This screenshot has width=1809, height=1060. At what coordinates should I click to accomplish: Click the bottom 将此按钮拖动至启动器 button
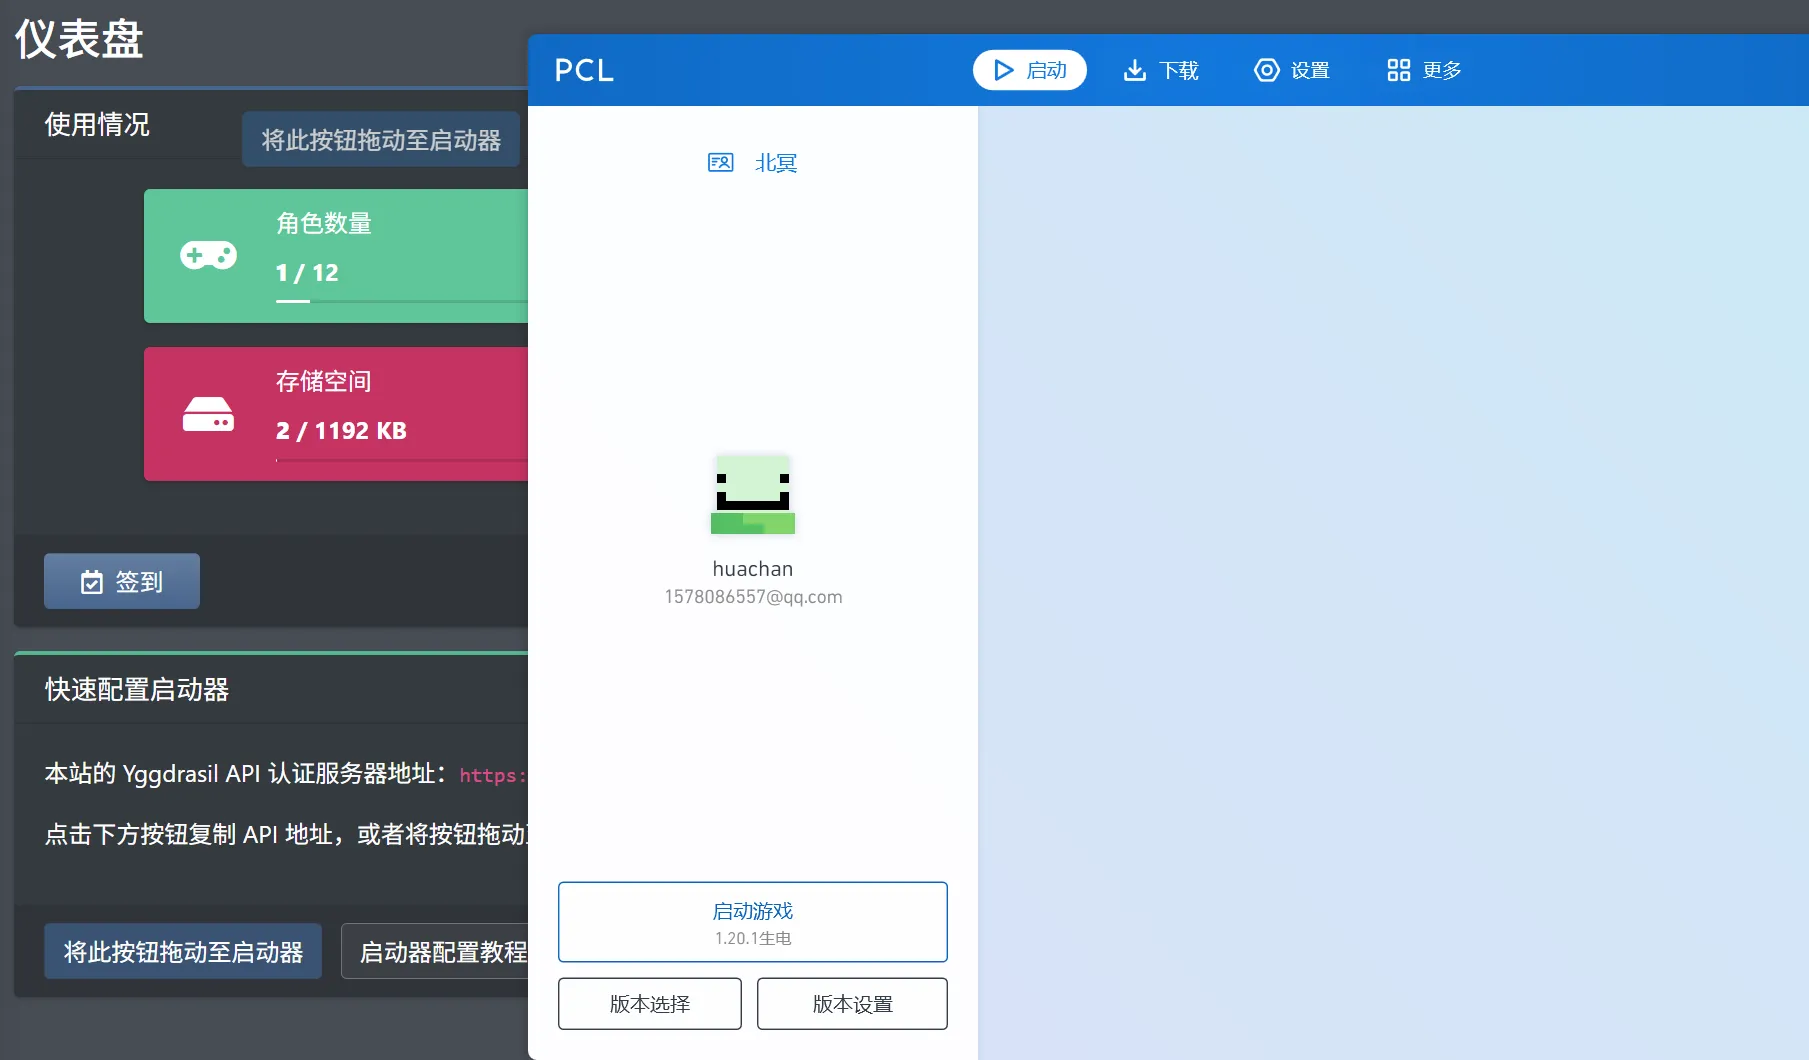[183, 952]
